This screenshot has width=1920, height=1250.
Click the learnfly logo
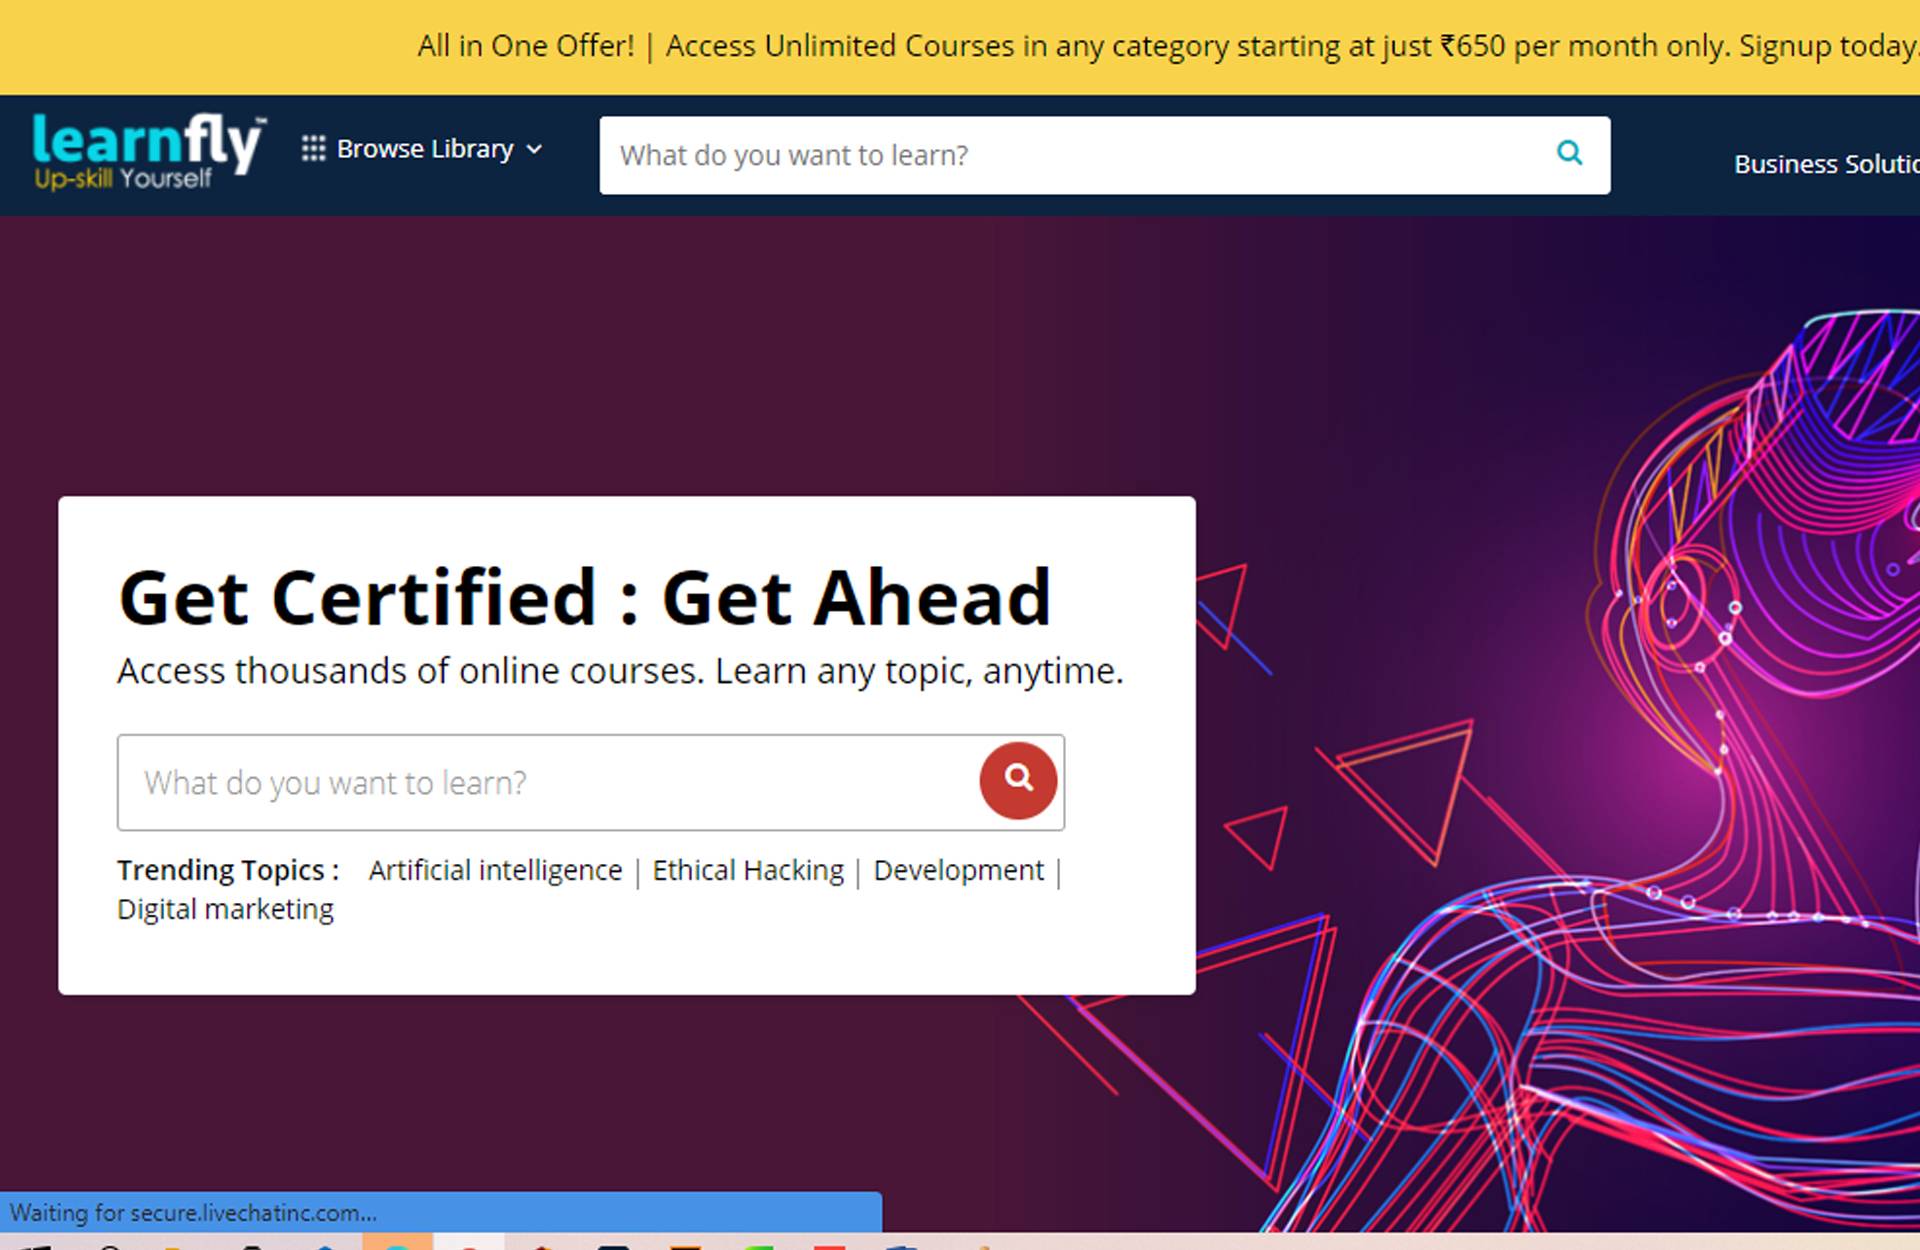tap(148, 151)
